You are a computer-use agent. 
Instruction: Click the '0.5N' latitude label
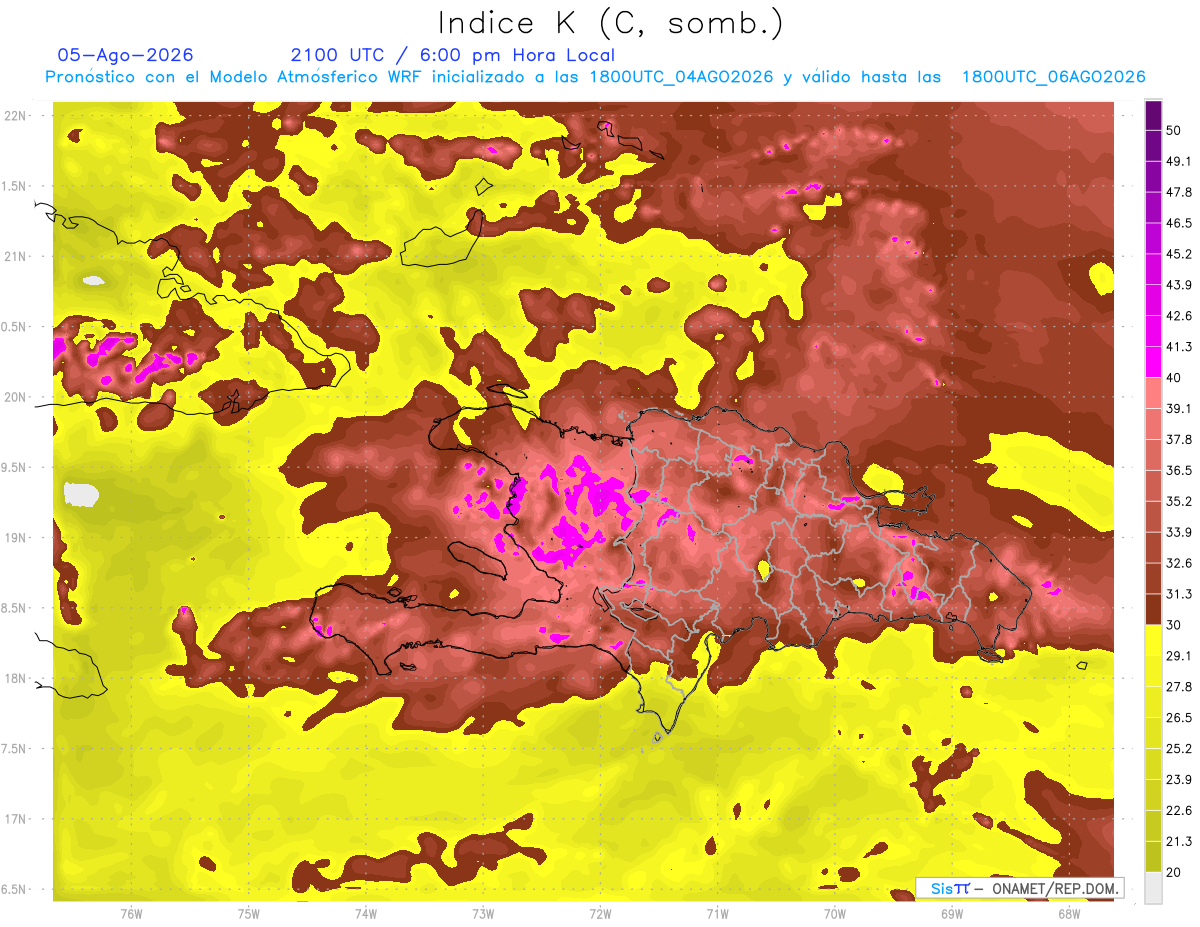pos(14,327)
